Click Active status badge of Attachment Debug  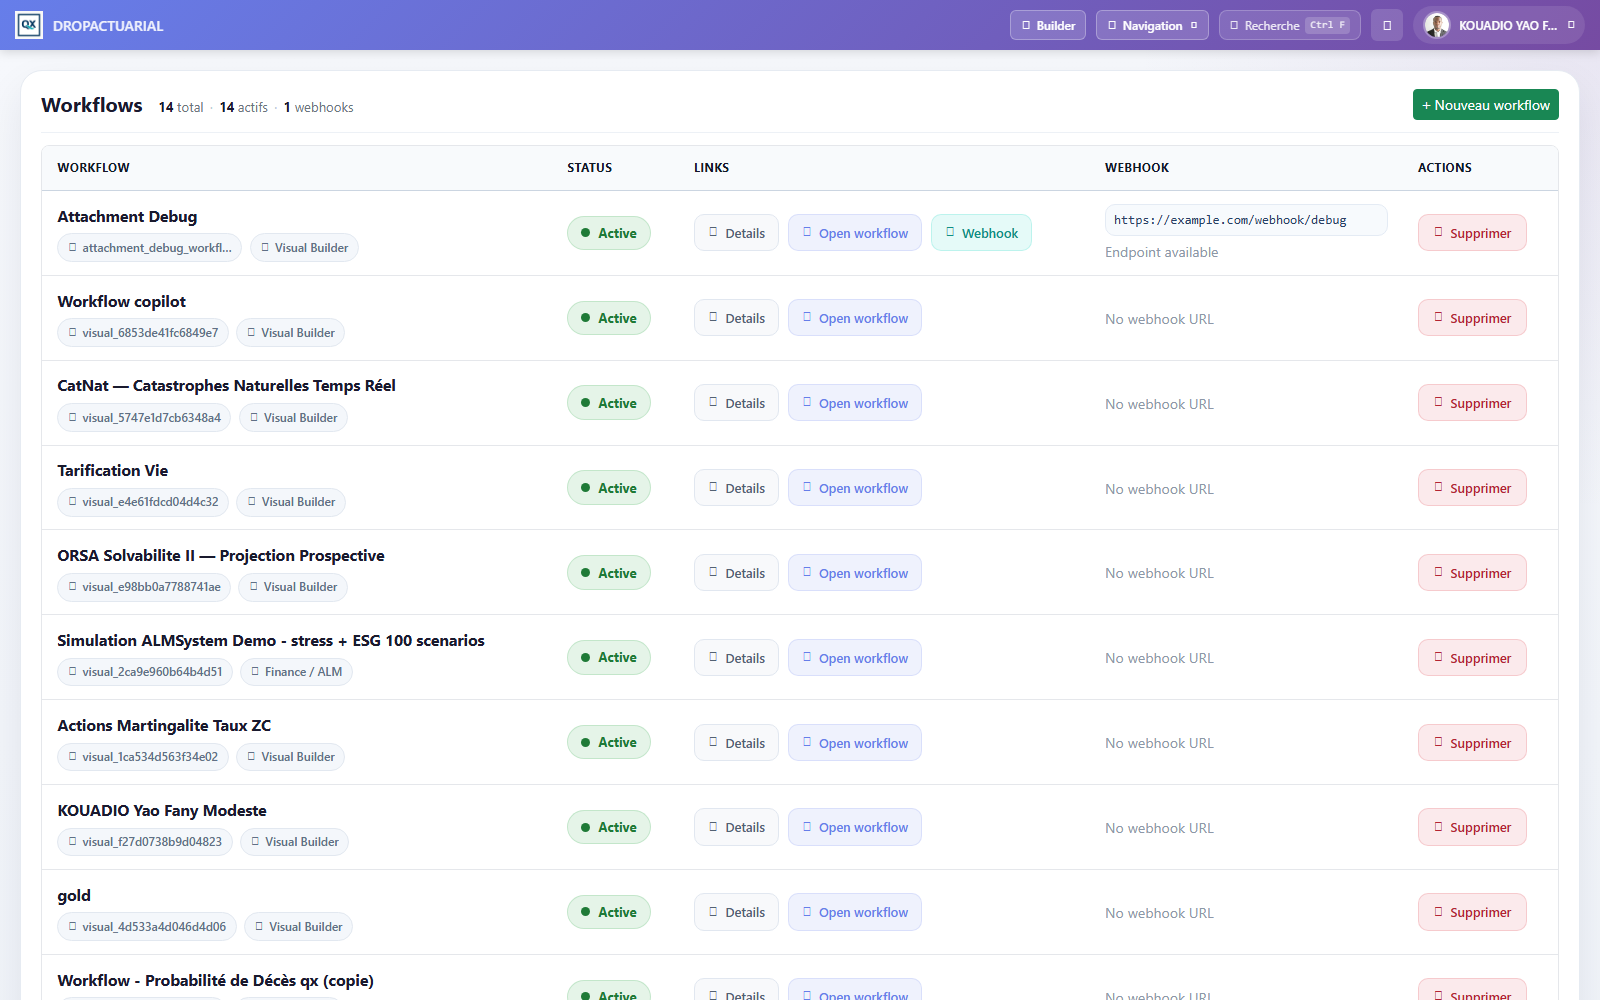(x=609, y=233)
